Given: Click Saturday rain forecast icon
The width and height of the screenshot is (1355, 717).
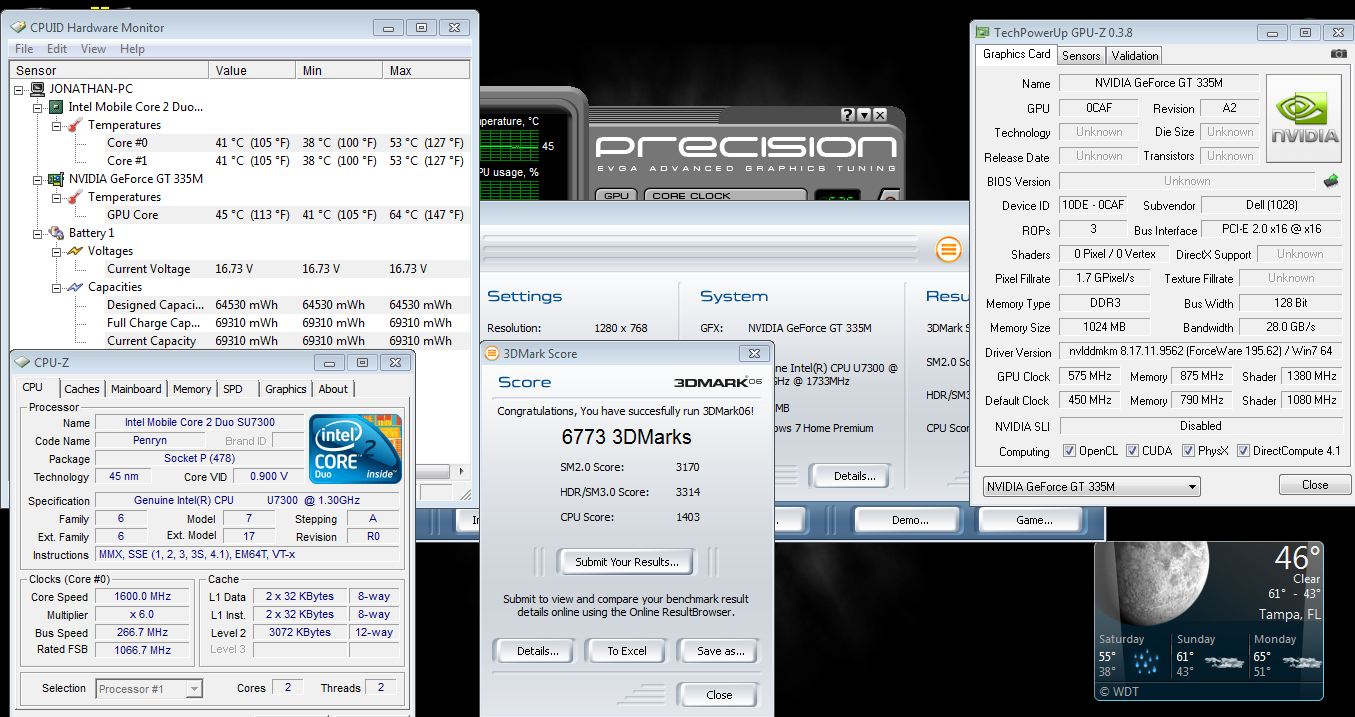Looking at the screenshot, I should tap(1147, 662).
